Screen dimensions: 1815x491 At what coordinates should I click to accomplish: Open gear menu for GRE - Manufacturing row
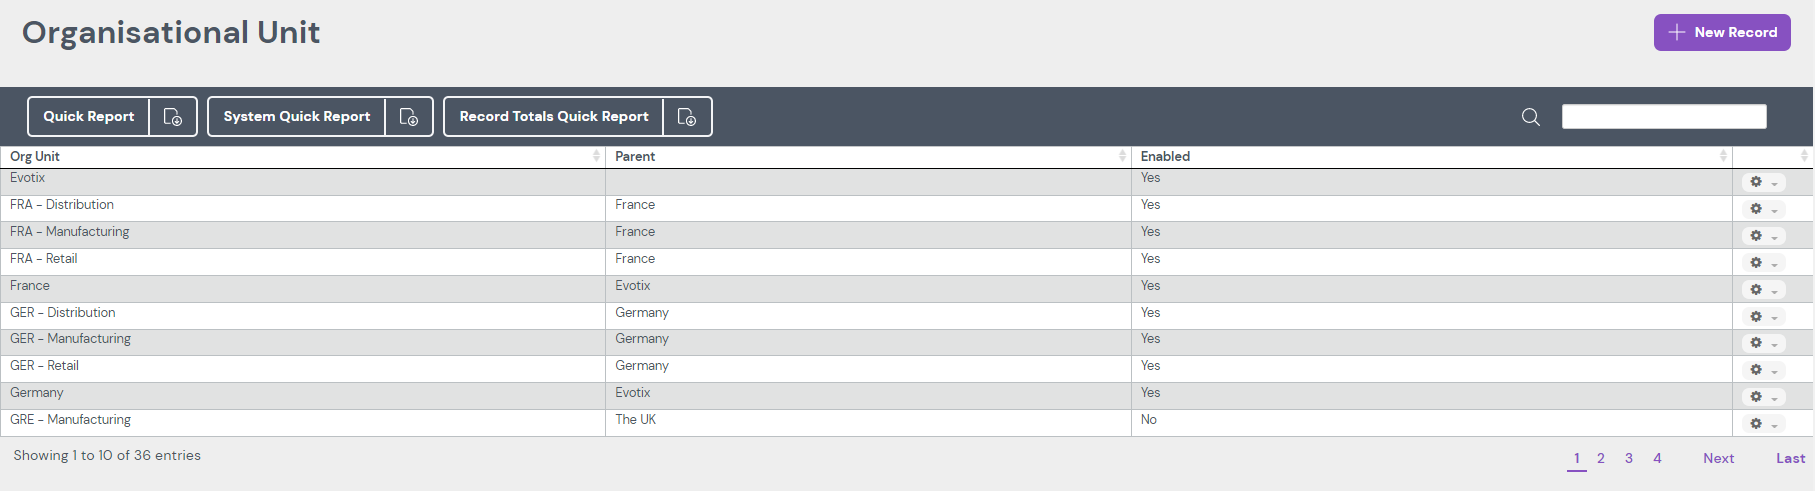(1762, 424)
